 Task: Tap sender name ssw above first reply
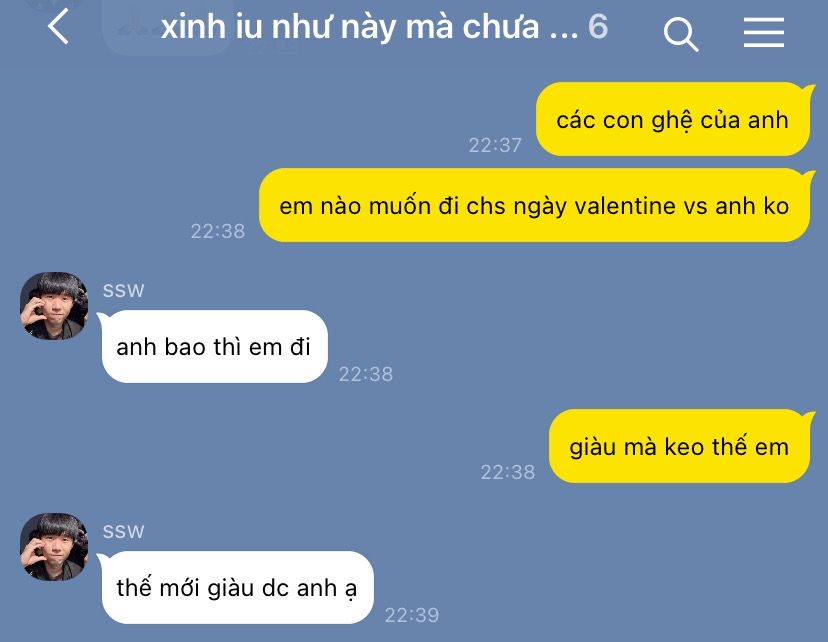click(x=123, y=290)
